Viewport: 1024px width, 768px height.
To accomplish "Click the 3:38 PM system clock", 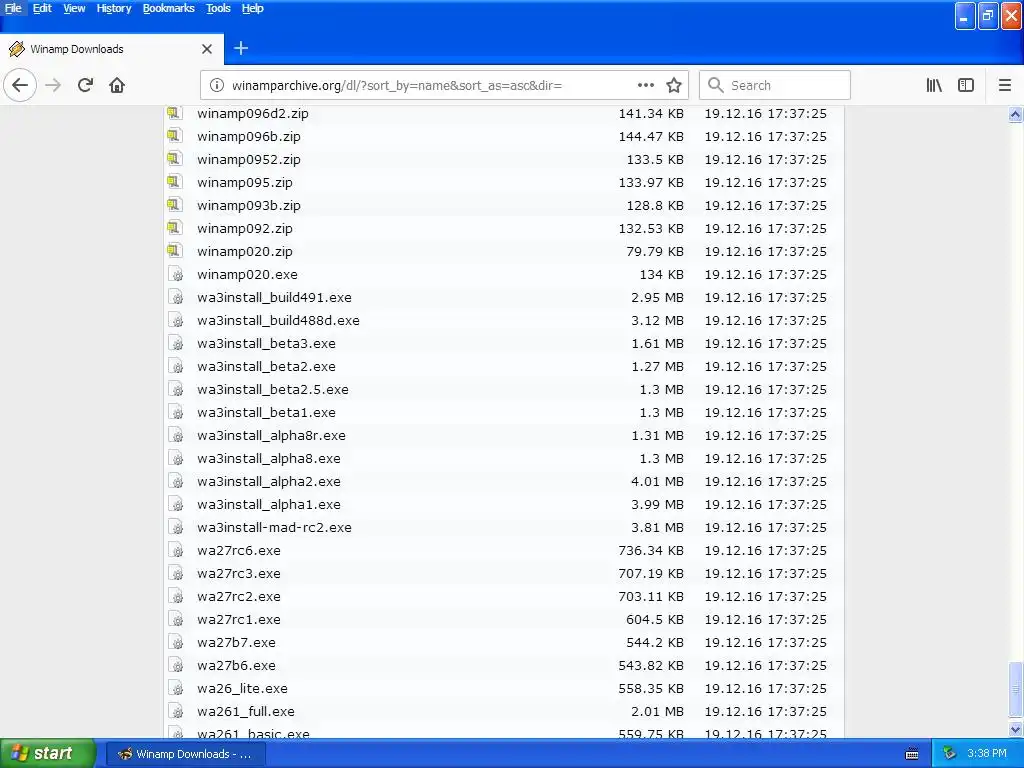I will (987, 754).
